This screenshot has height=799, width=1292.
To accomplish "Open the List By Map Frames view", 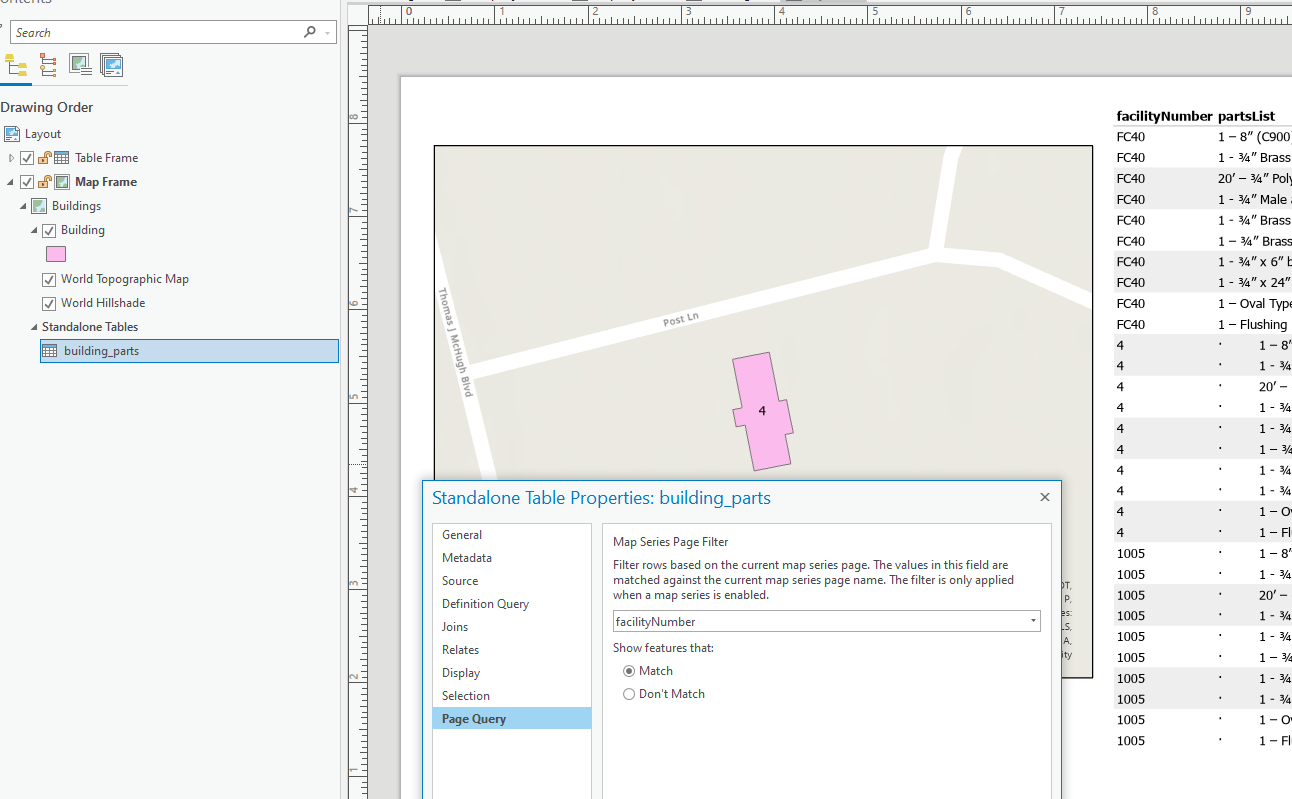I will [79, 64].
